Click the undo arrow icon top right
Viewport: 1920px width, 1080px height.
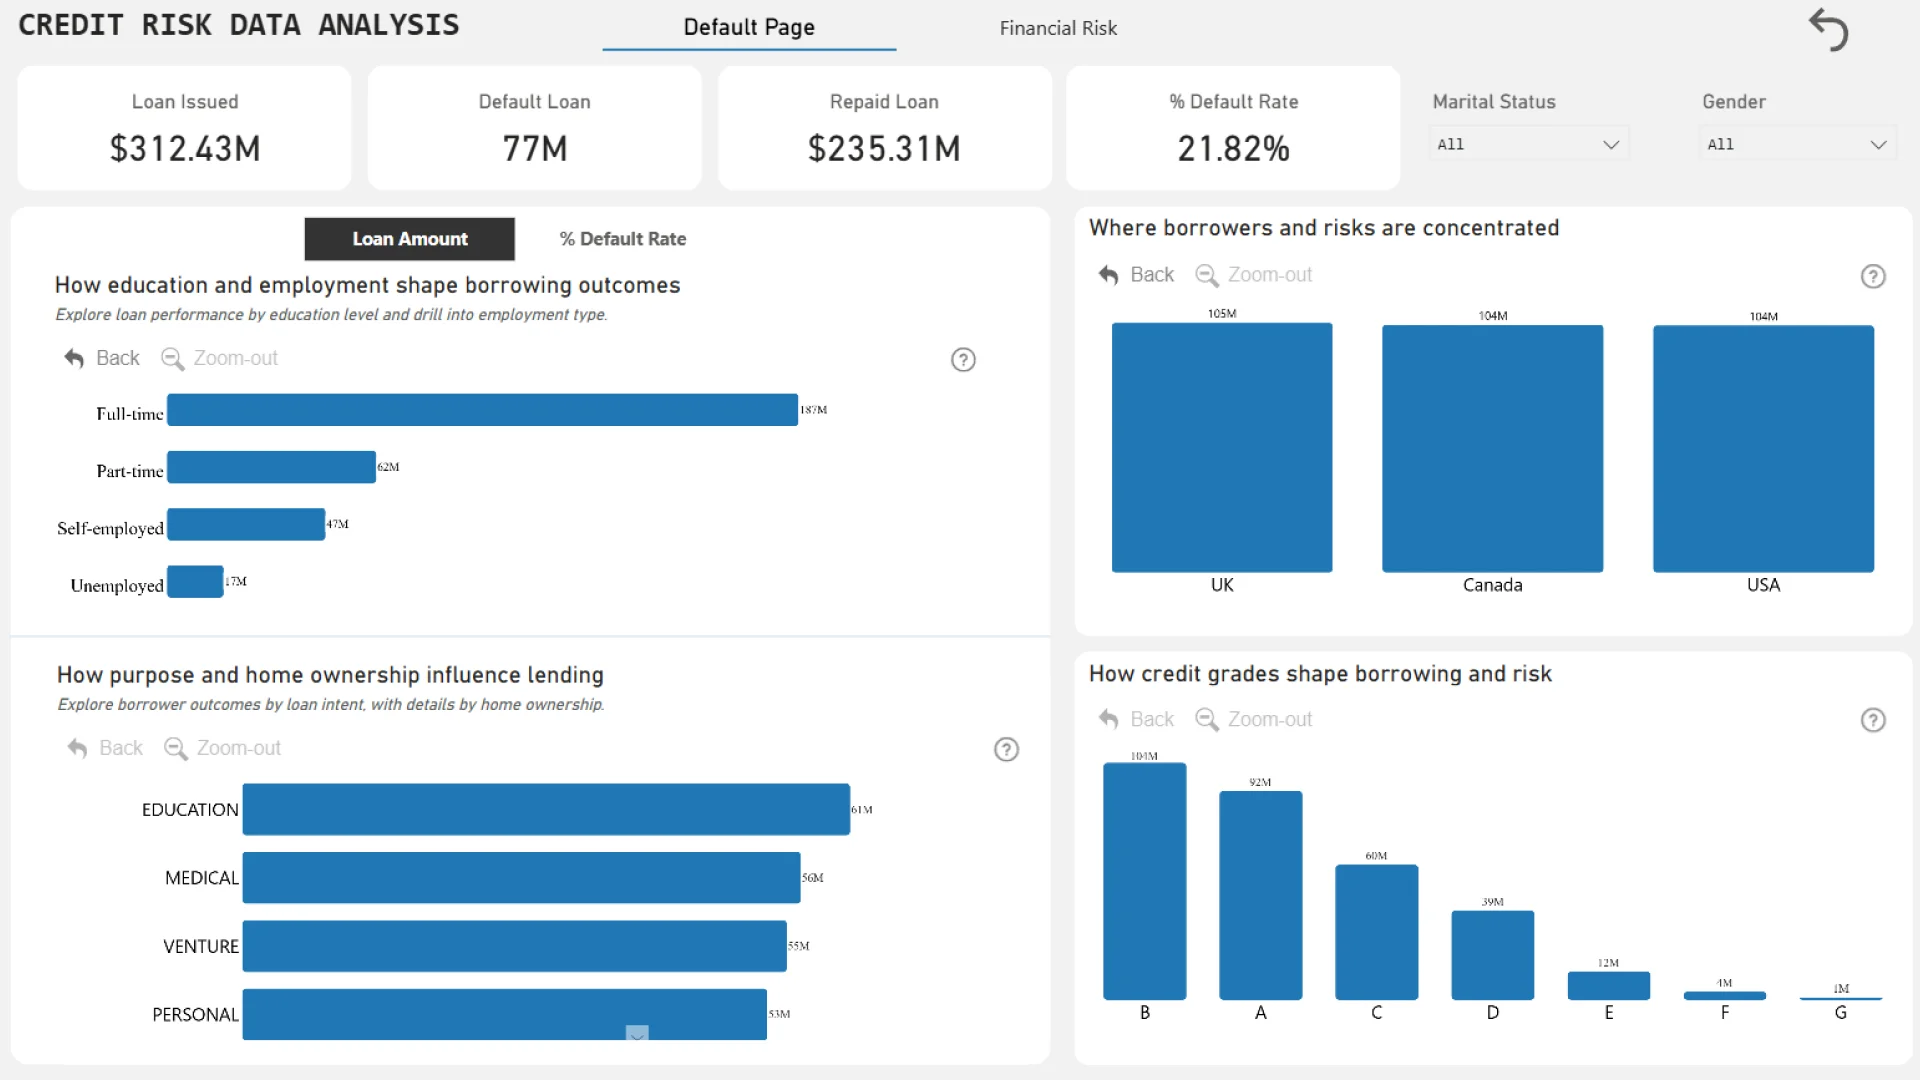click(x=1829, y=29)
